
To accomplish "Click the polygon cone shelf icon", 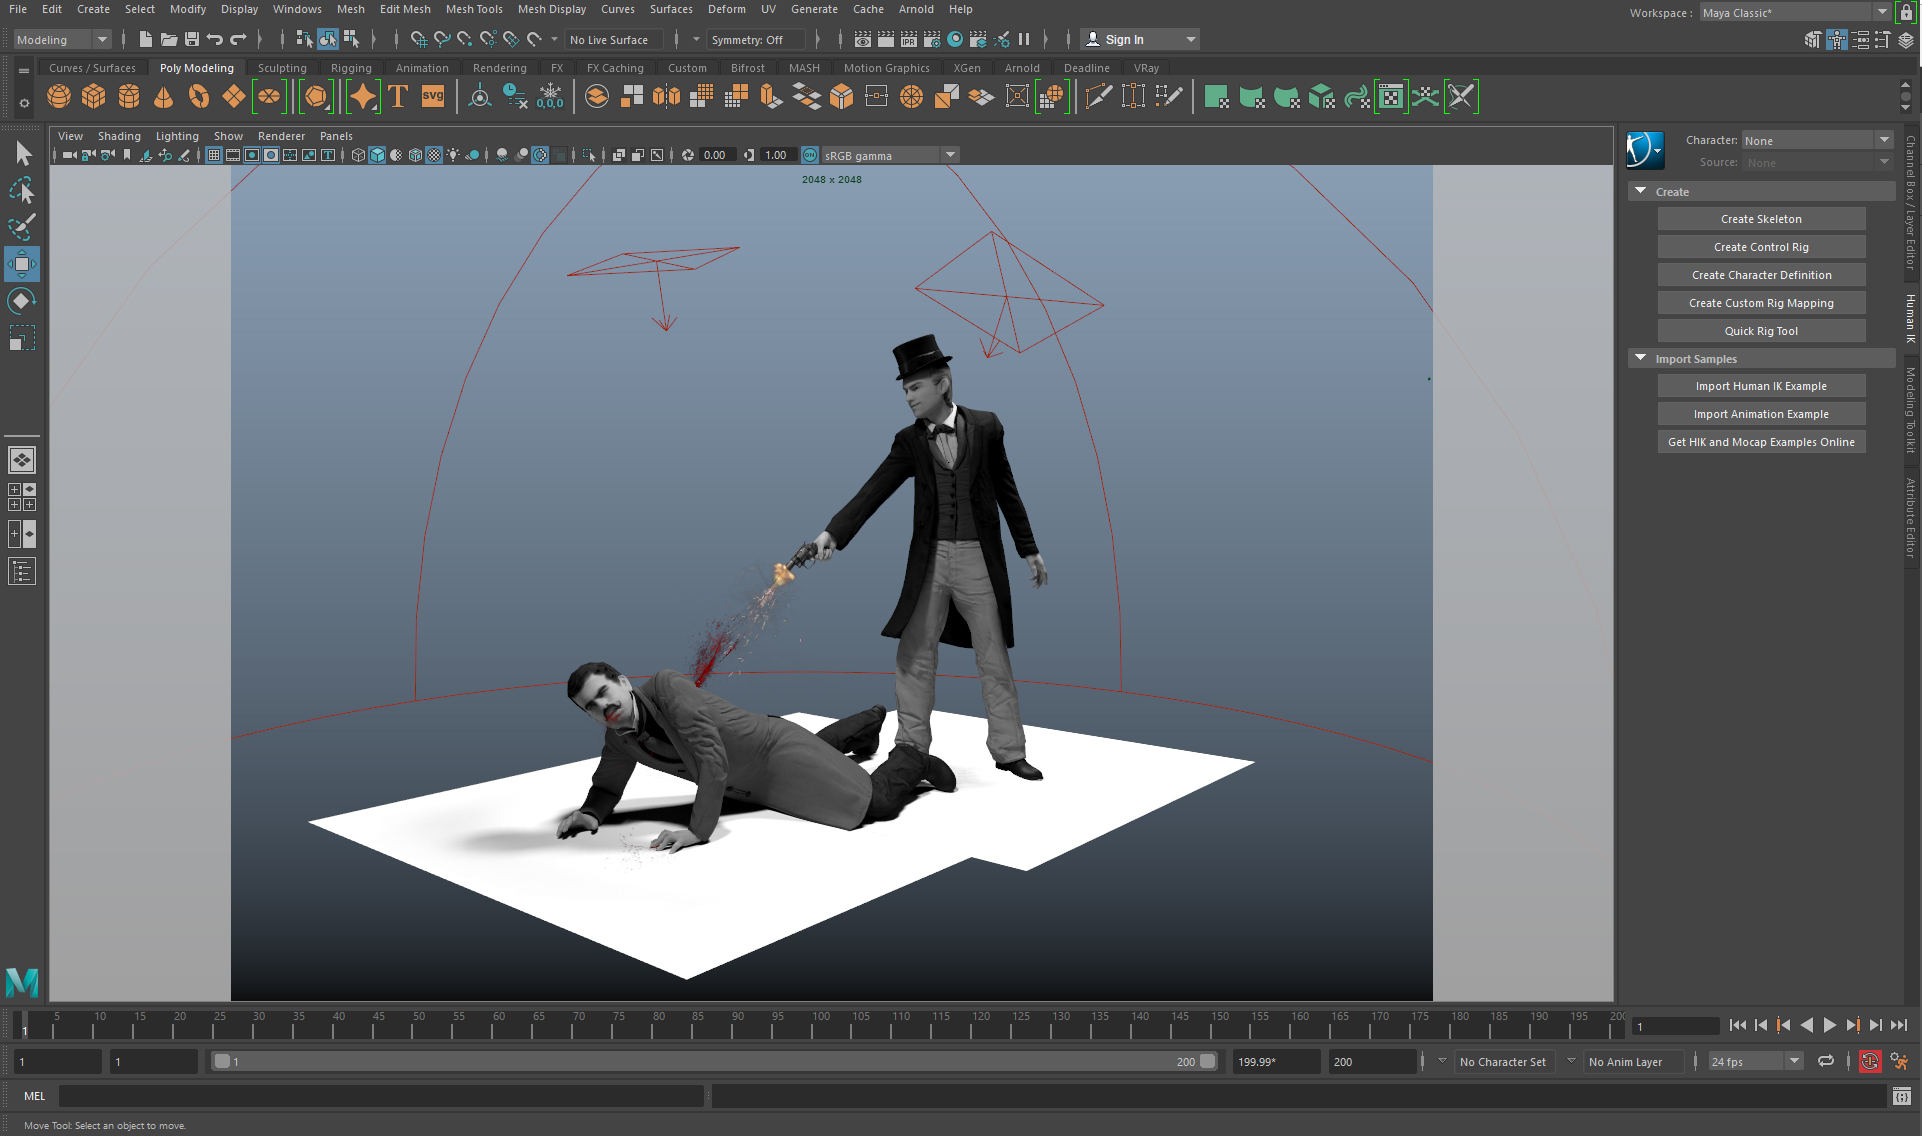I will click(x=163, y=97).
